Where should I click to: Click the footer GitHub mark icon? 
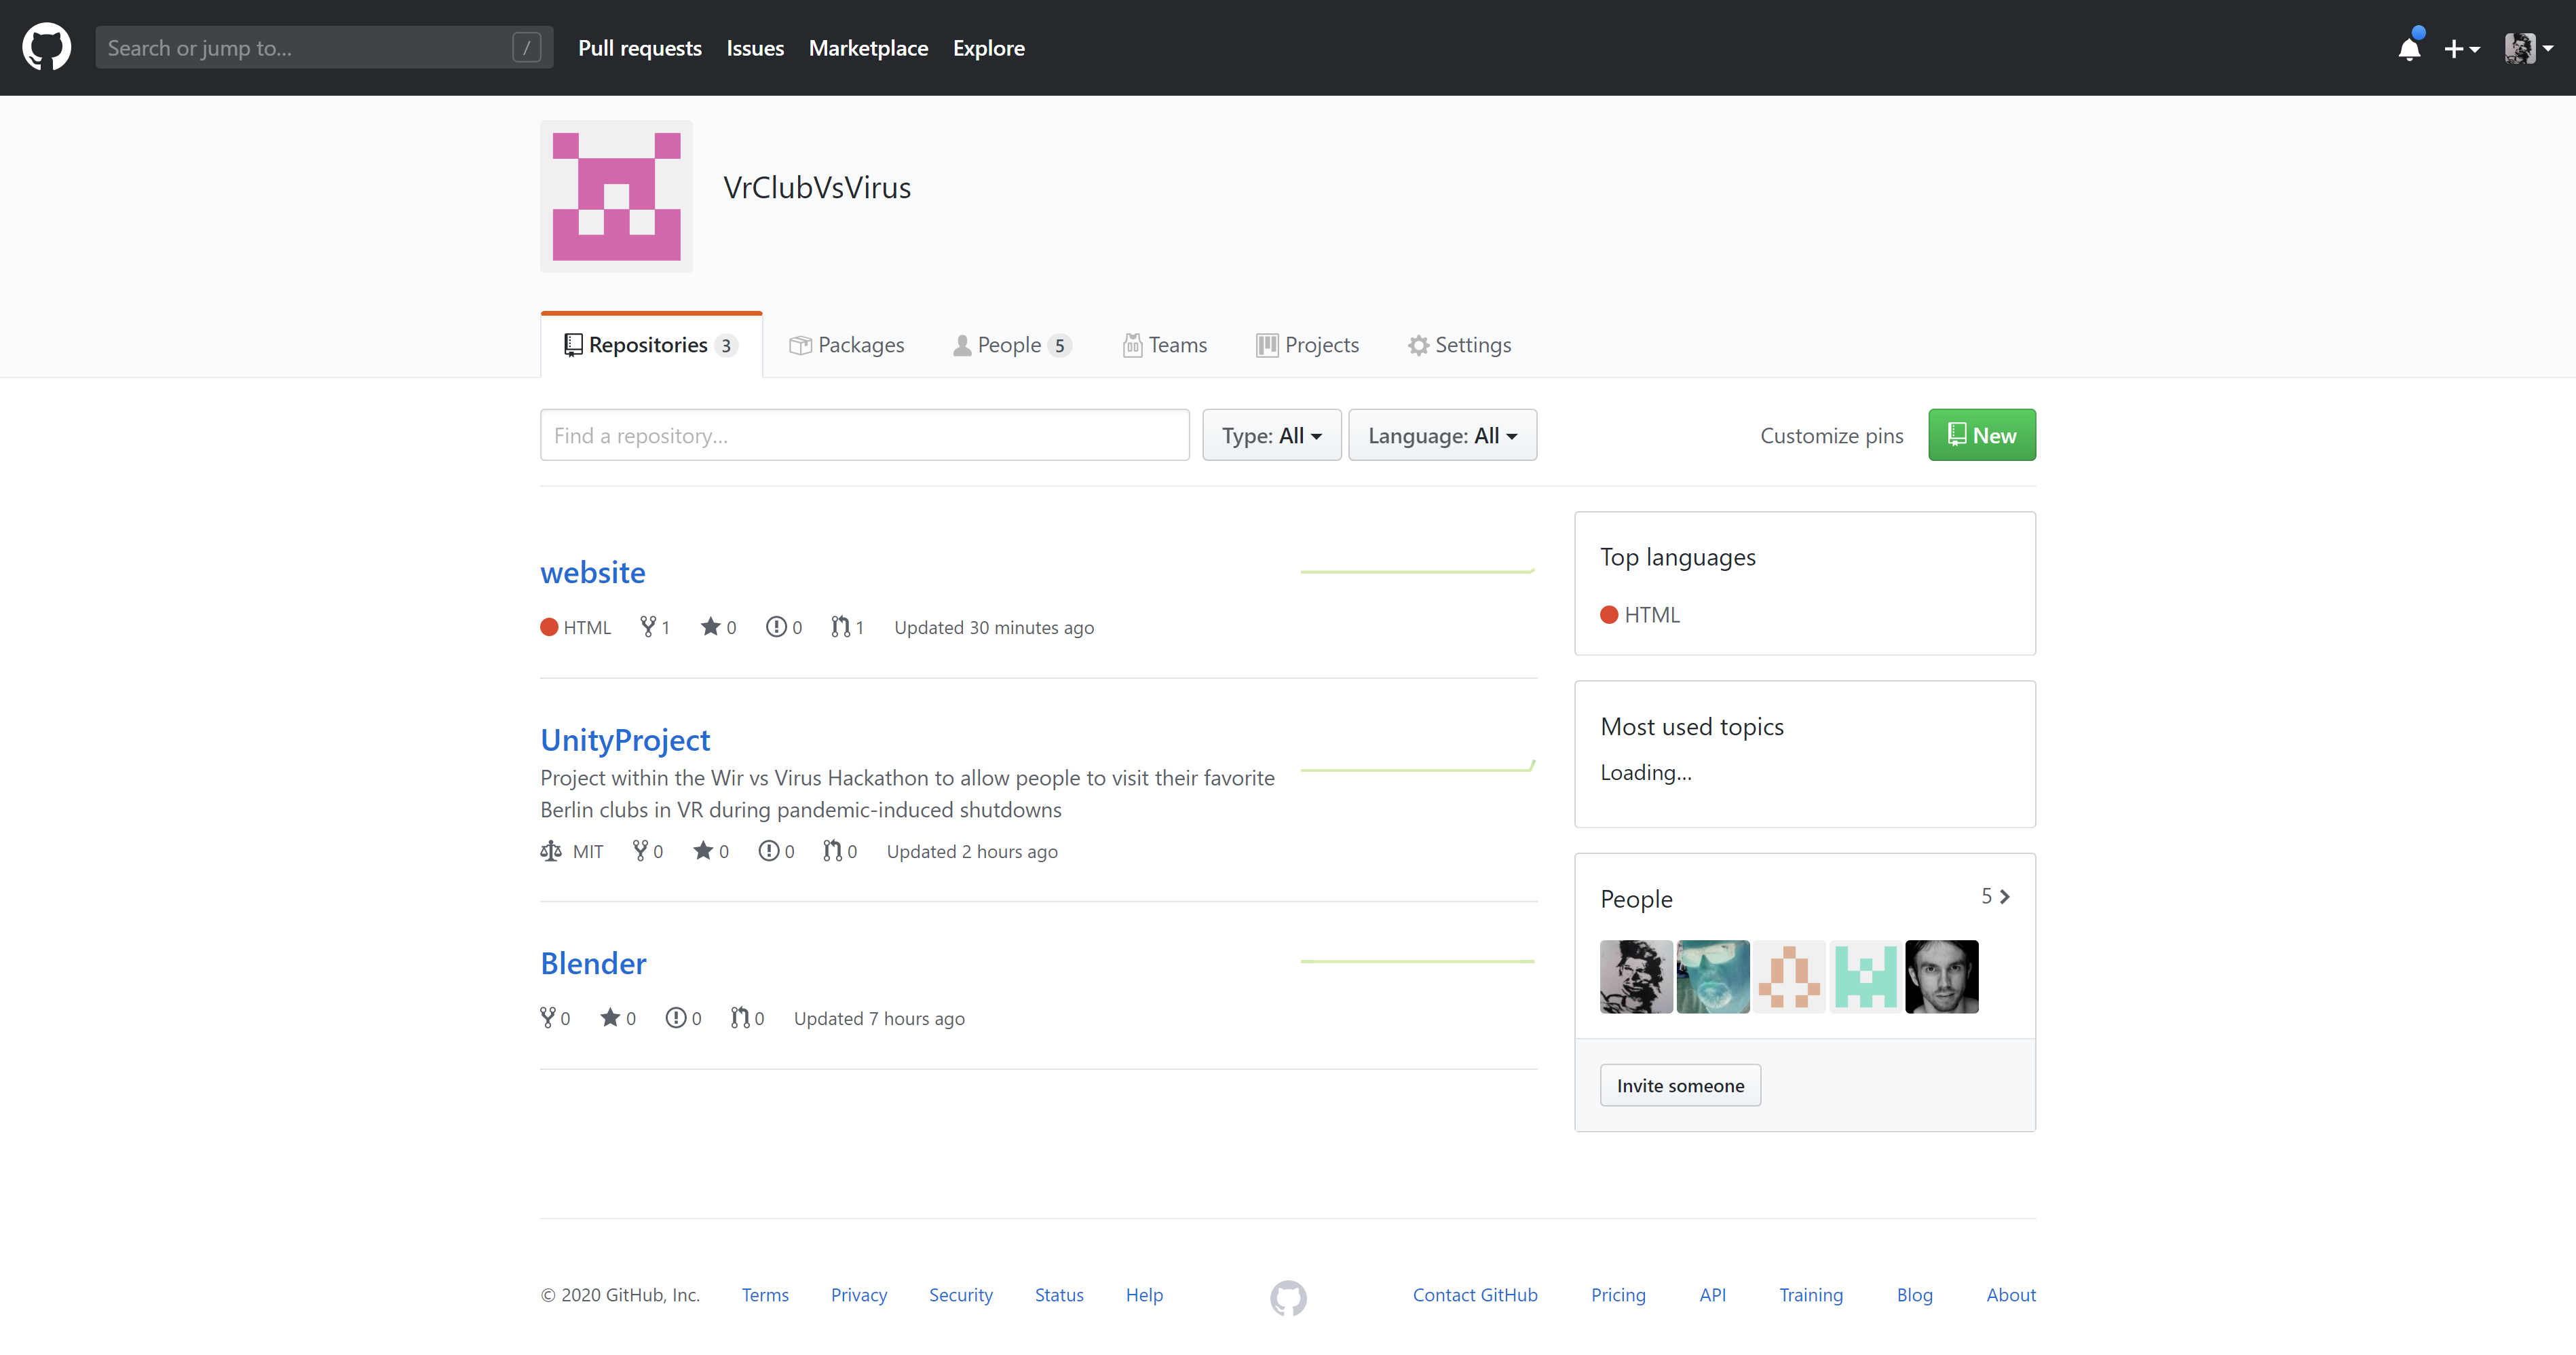(x=1288, y=1297)
